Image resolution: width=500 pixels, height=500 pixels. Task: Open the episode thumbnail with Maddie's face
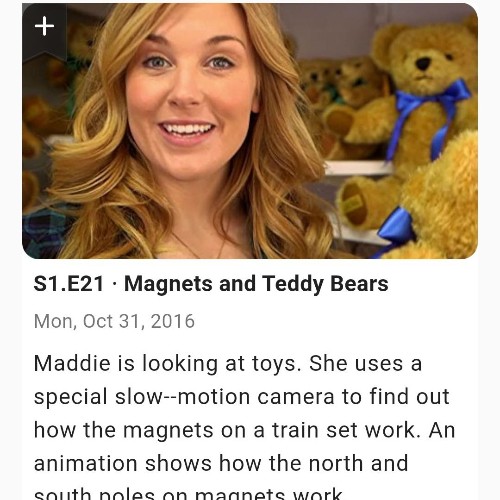(x=250, y=131)
